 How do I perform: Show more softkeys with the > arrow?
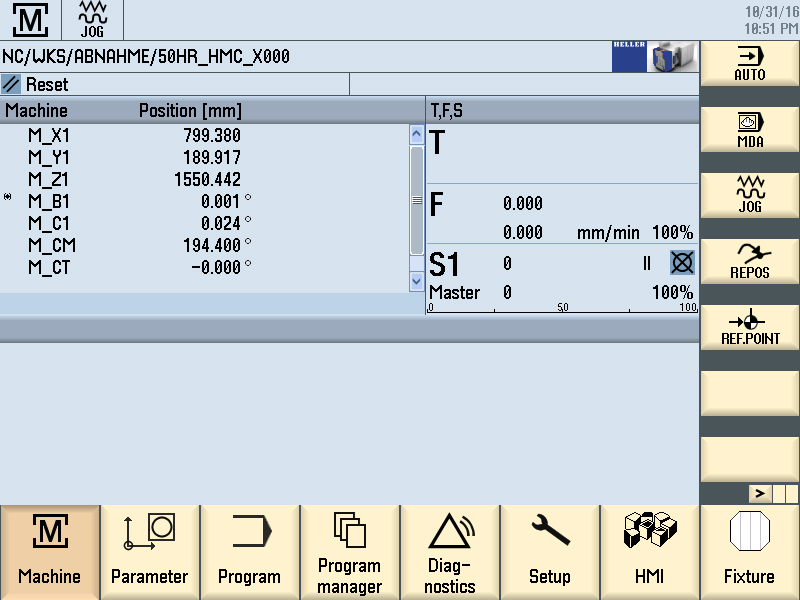pyautogui.click(x=760, y=493)
